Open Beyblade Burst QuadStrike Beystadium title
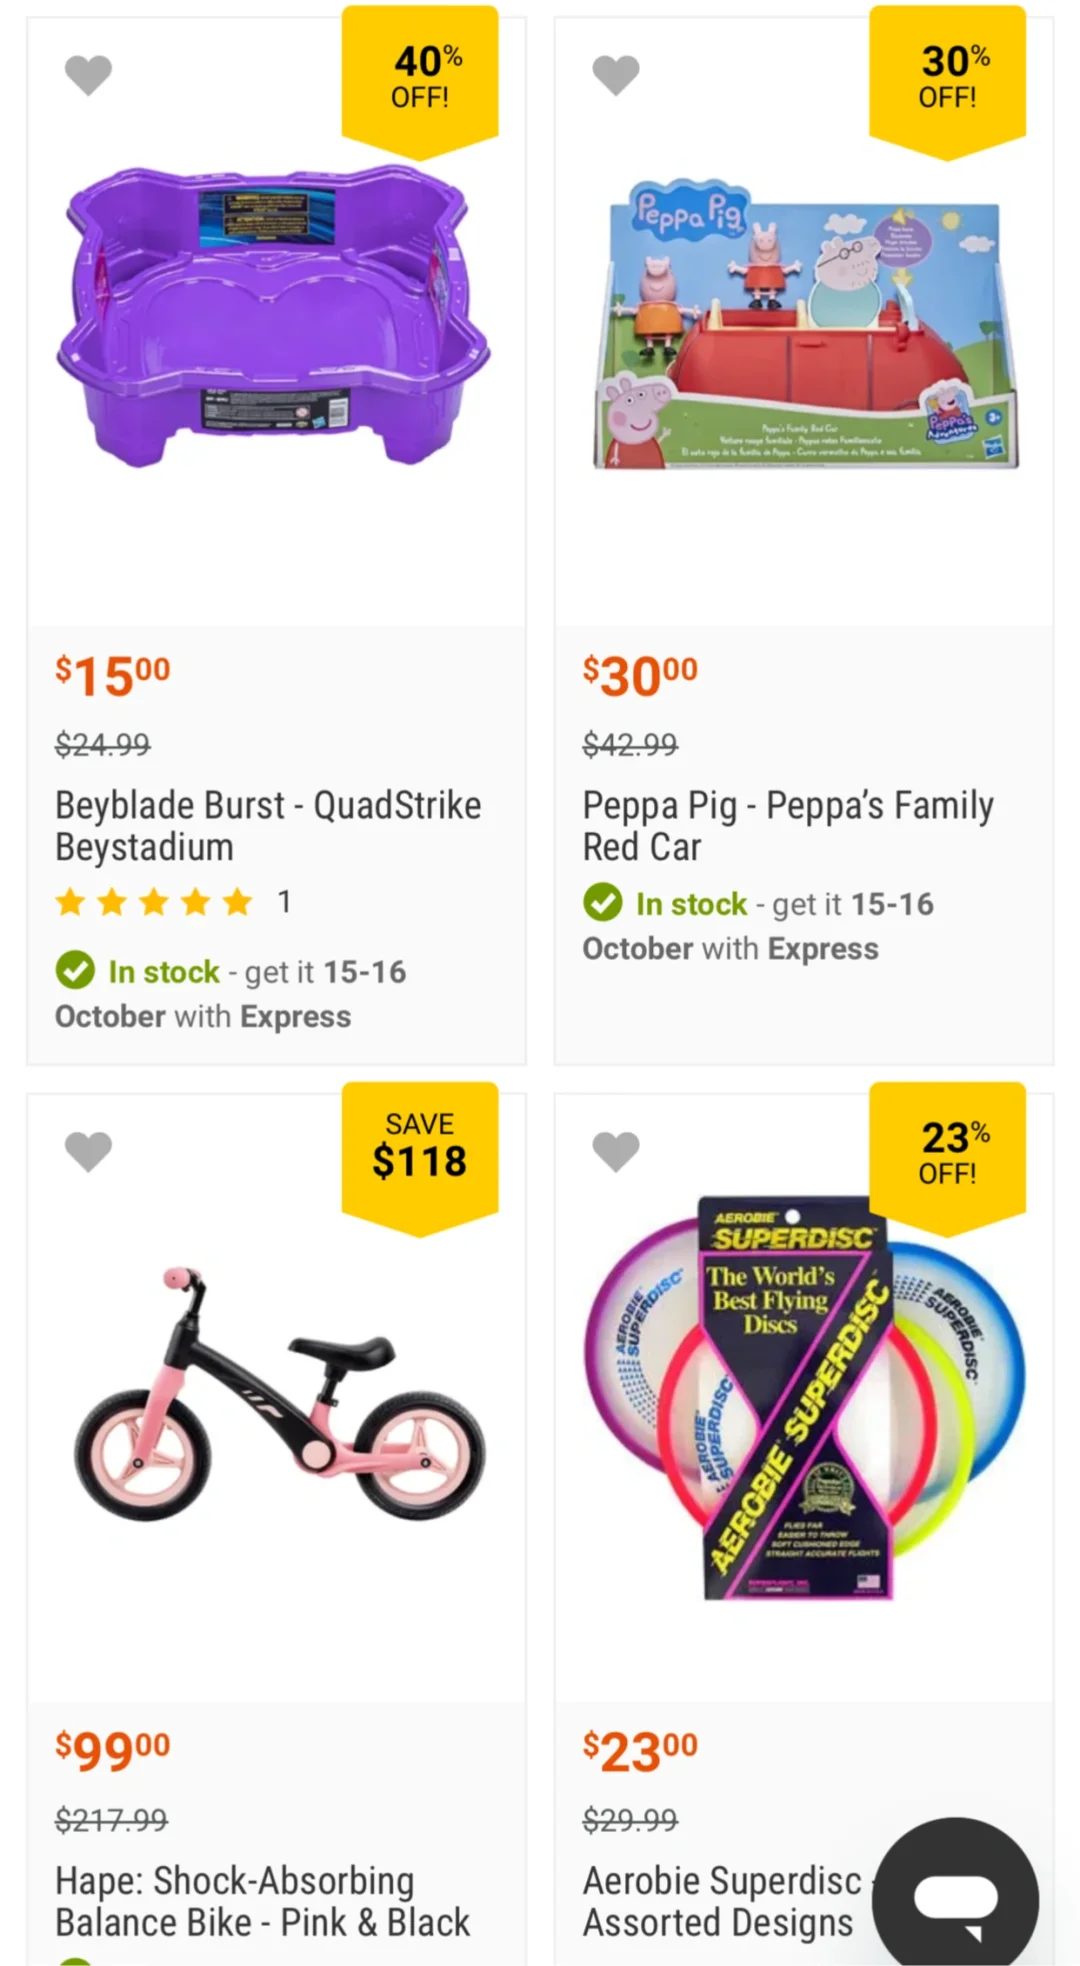1080x1966 pixels. tap(268, 826)
